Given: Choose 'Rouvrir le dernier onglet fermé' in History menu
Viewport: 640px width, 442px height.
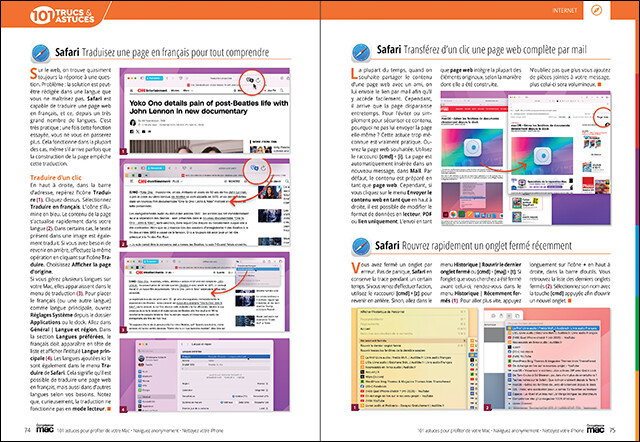Looking at the screenshot, I should [x=412, y=346].
